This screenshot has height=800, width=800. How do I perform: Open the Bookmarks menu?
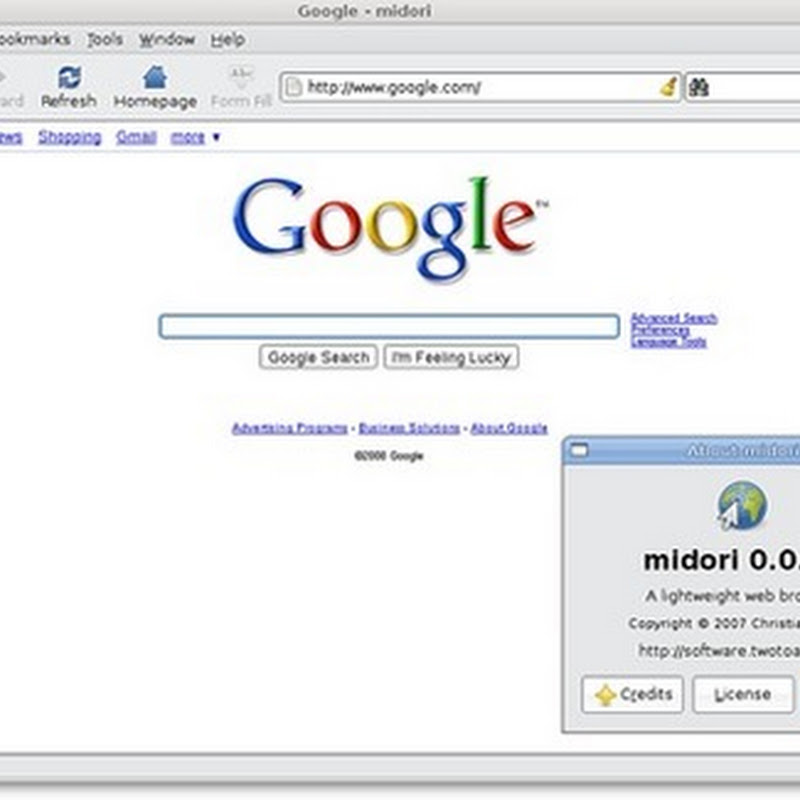pos(35,39)
